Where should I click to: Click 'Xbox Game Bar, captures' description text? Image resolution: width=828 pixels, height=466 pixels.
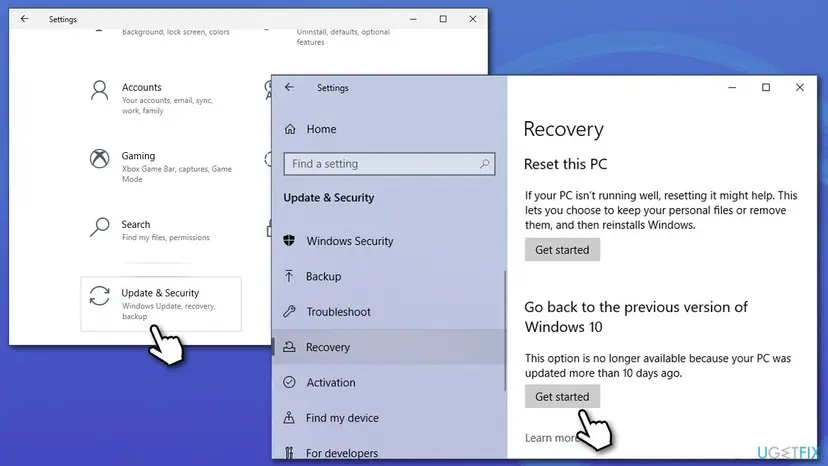pyautogui.click(x=176, y=174)
